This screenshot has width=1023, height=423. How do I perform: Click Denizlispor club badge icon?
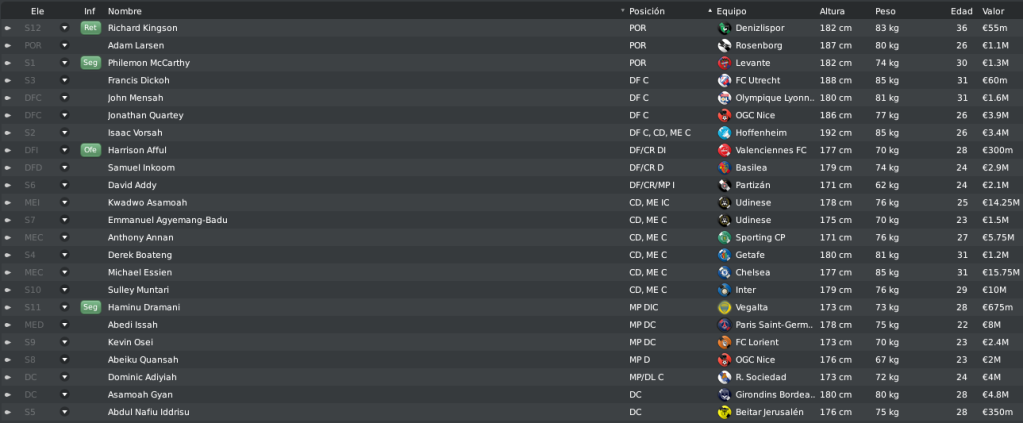pyautogui.click(x=724, y=28)
